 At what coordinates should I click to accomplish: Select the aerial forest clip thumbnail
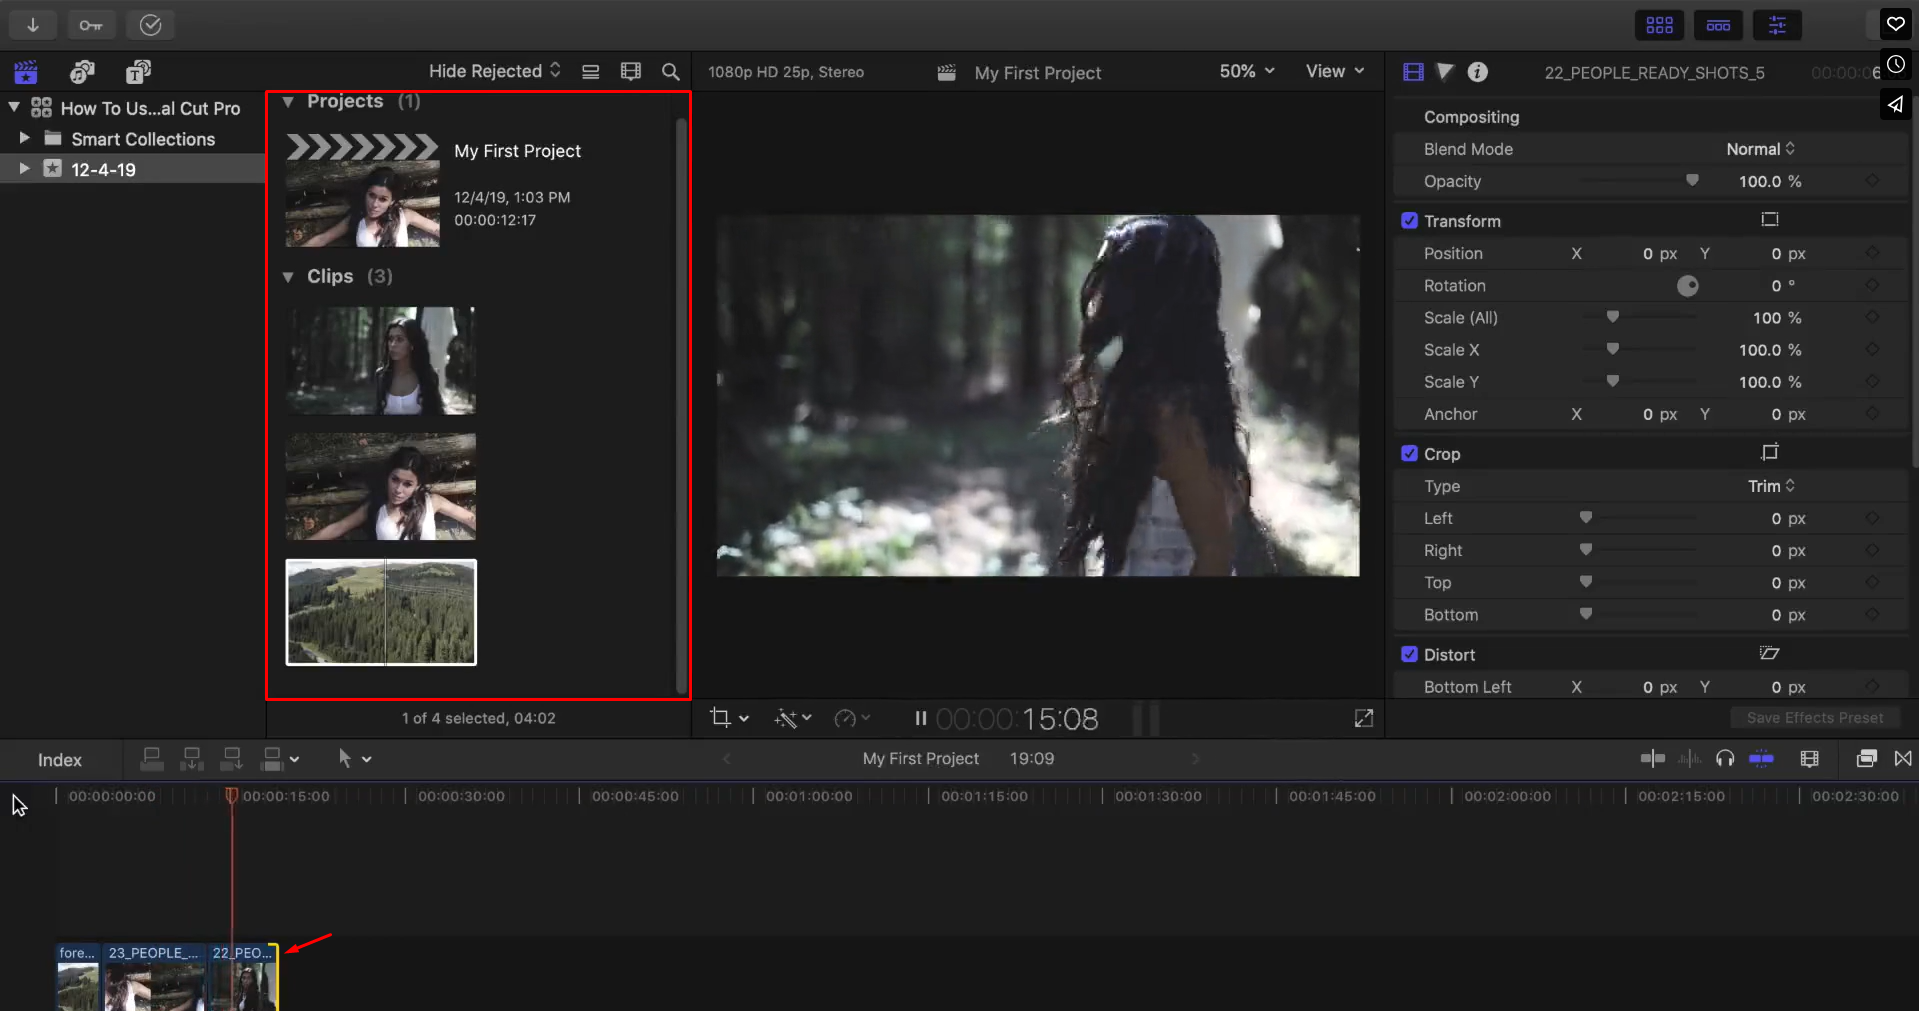point(381,612)
